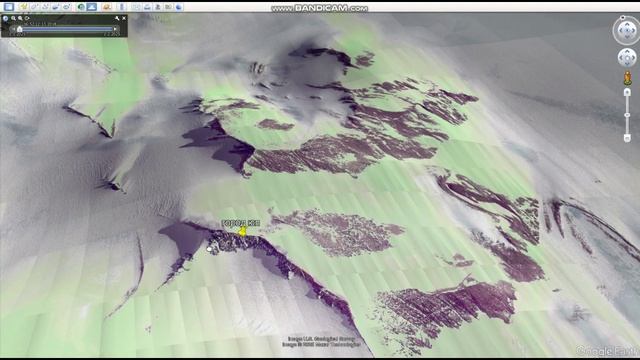Move left using the move joystick arrow

[621, 58]
